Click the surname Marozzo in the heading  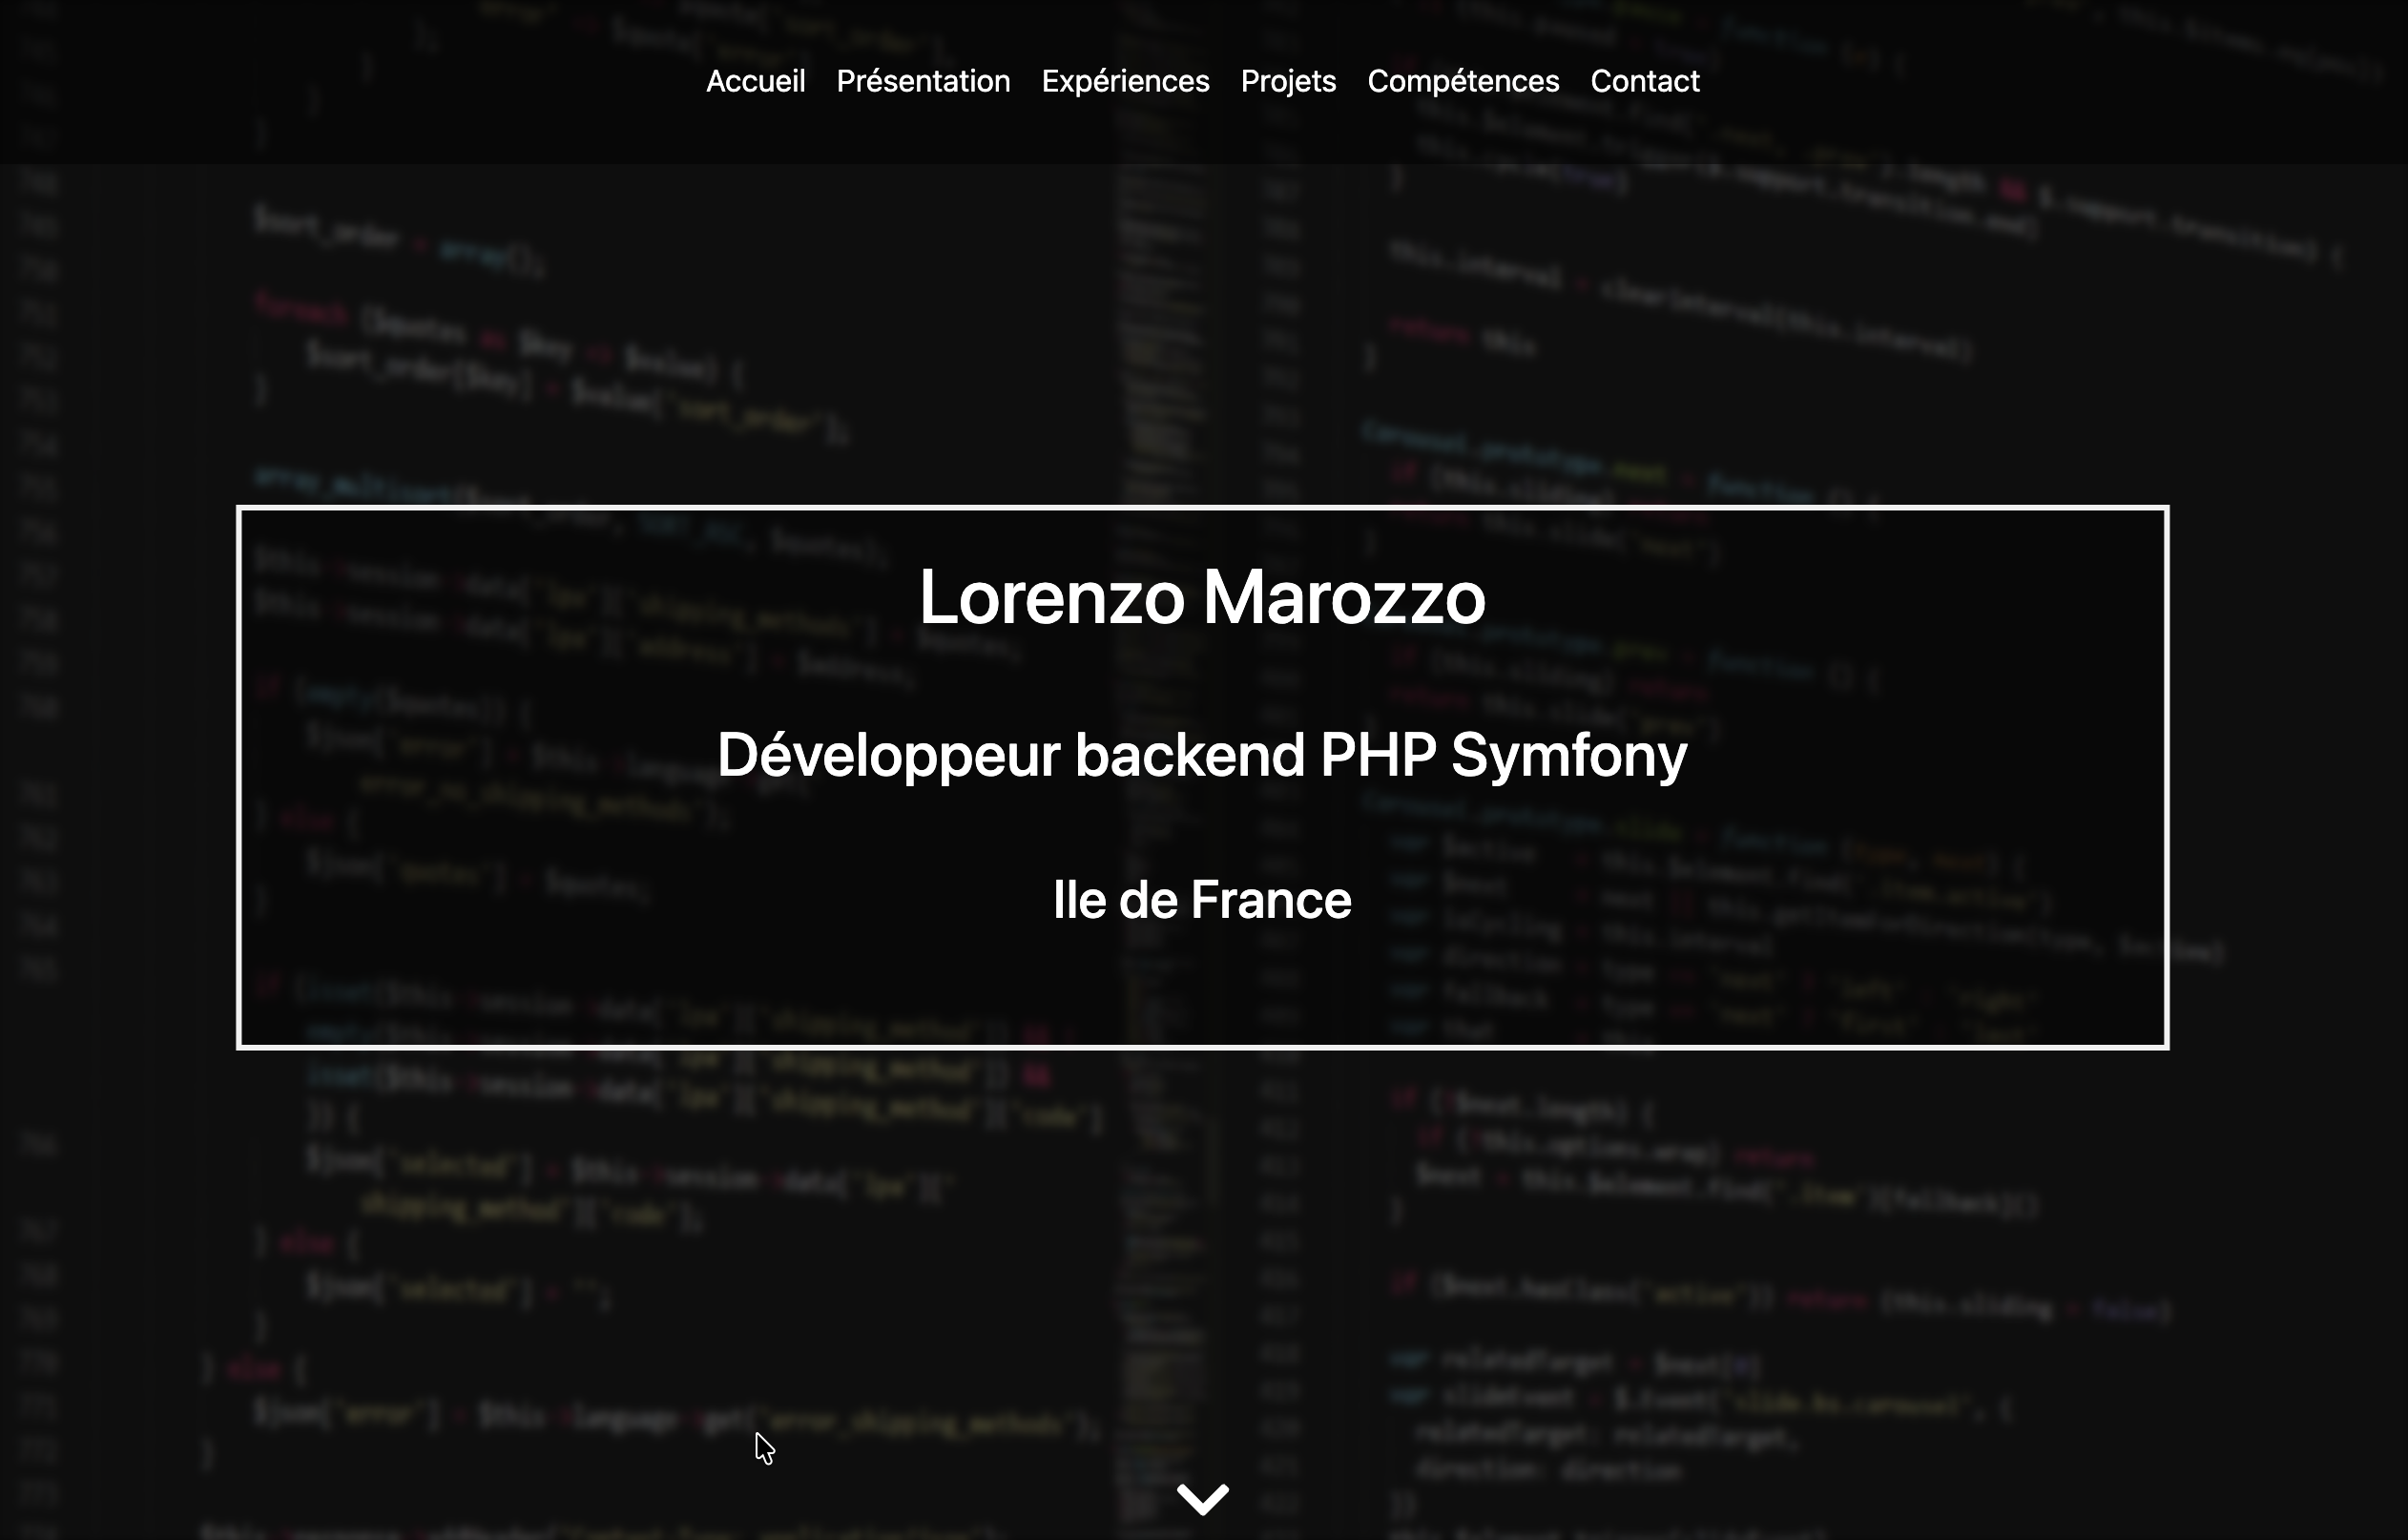point(1343,598)
